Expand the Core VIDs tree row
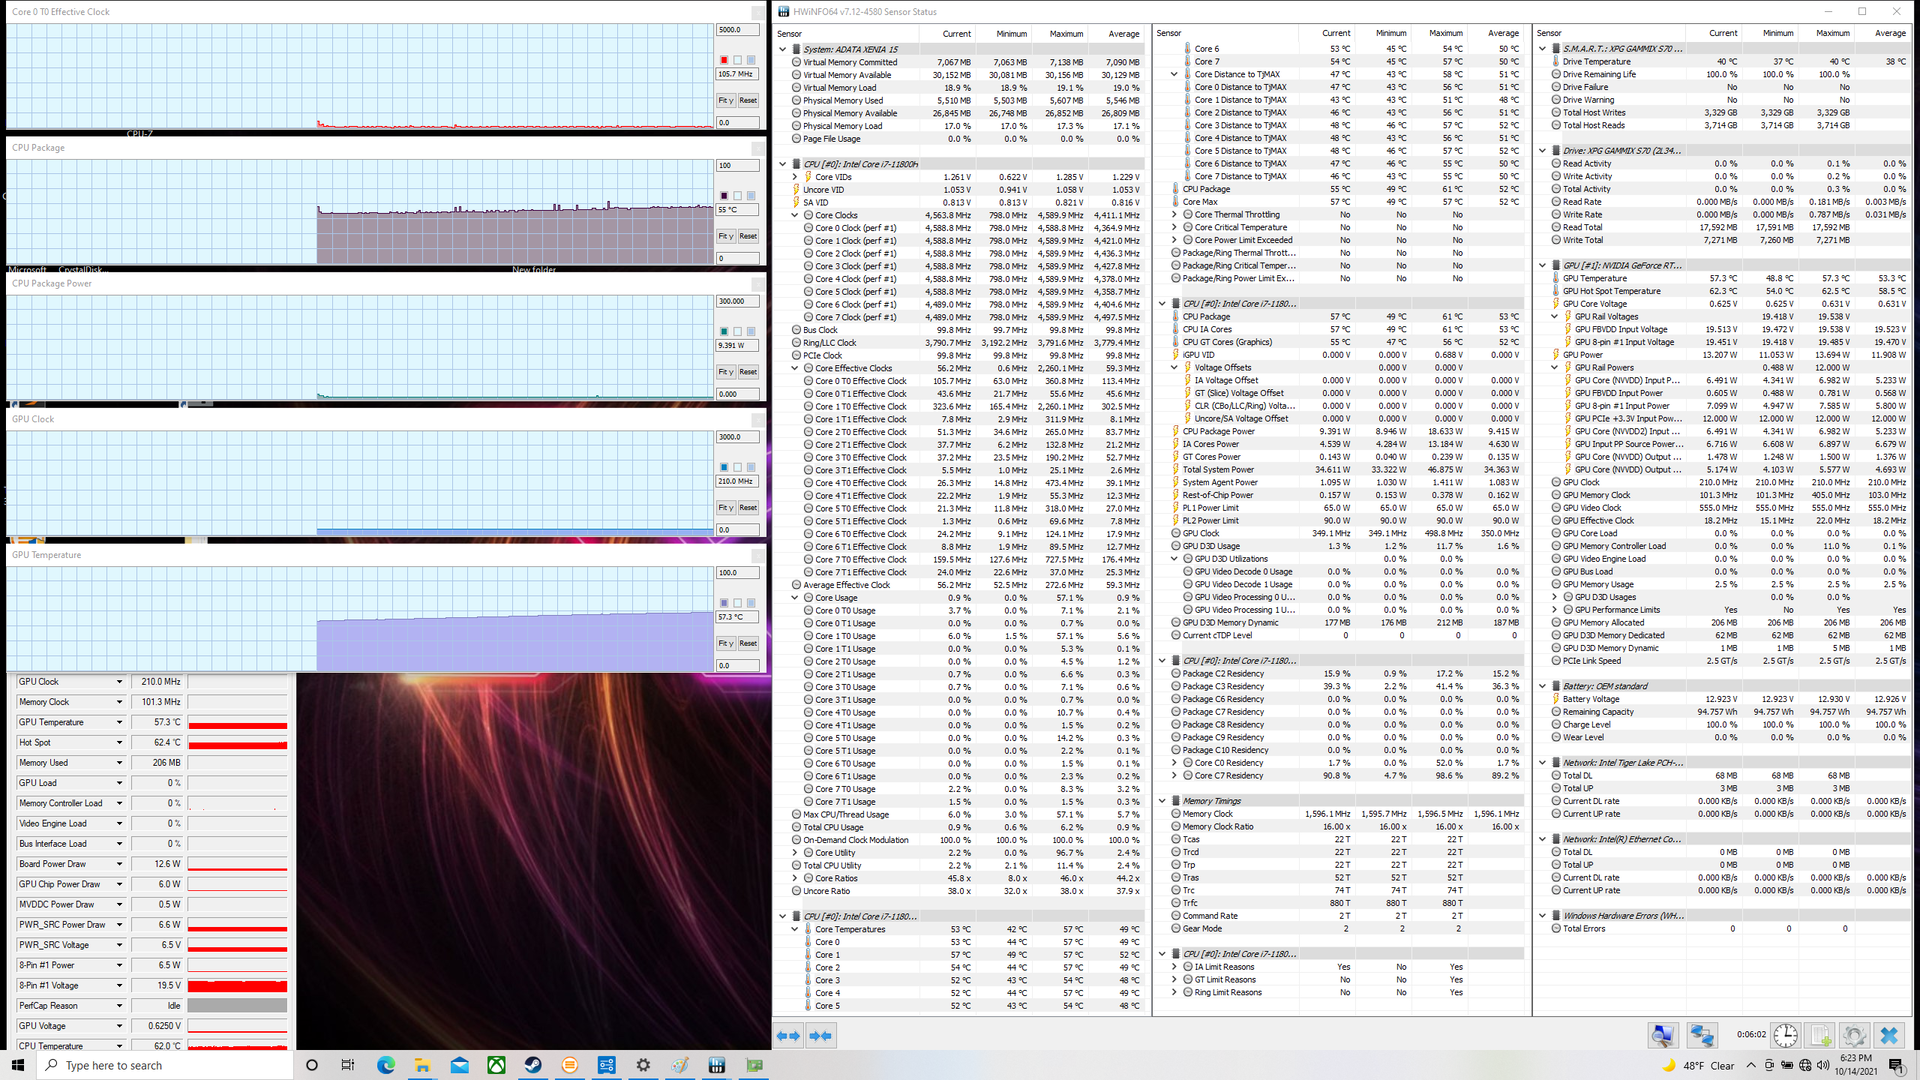 pyautogui.click(x=795, y=177)
